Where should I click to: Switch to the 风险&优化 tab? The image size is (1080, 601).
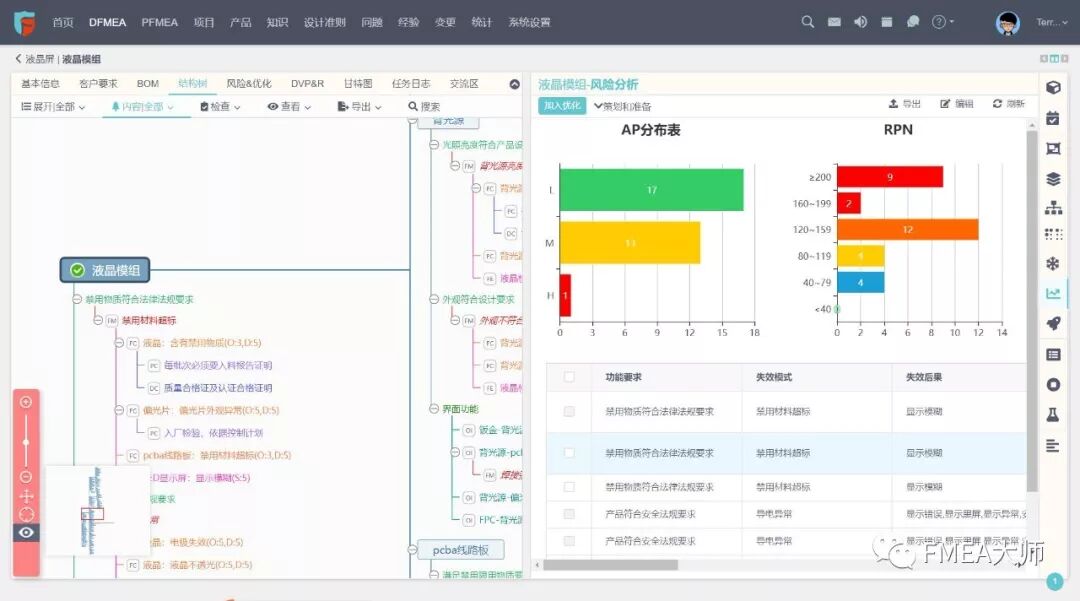coord(249,83)
